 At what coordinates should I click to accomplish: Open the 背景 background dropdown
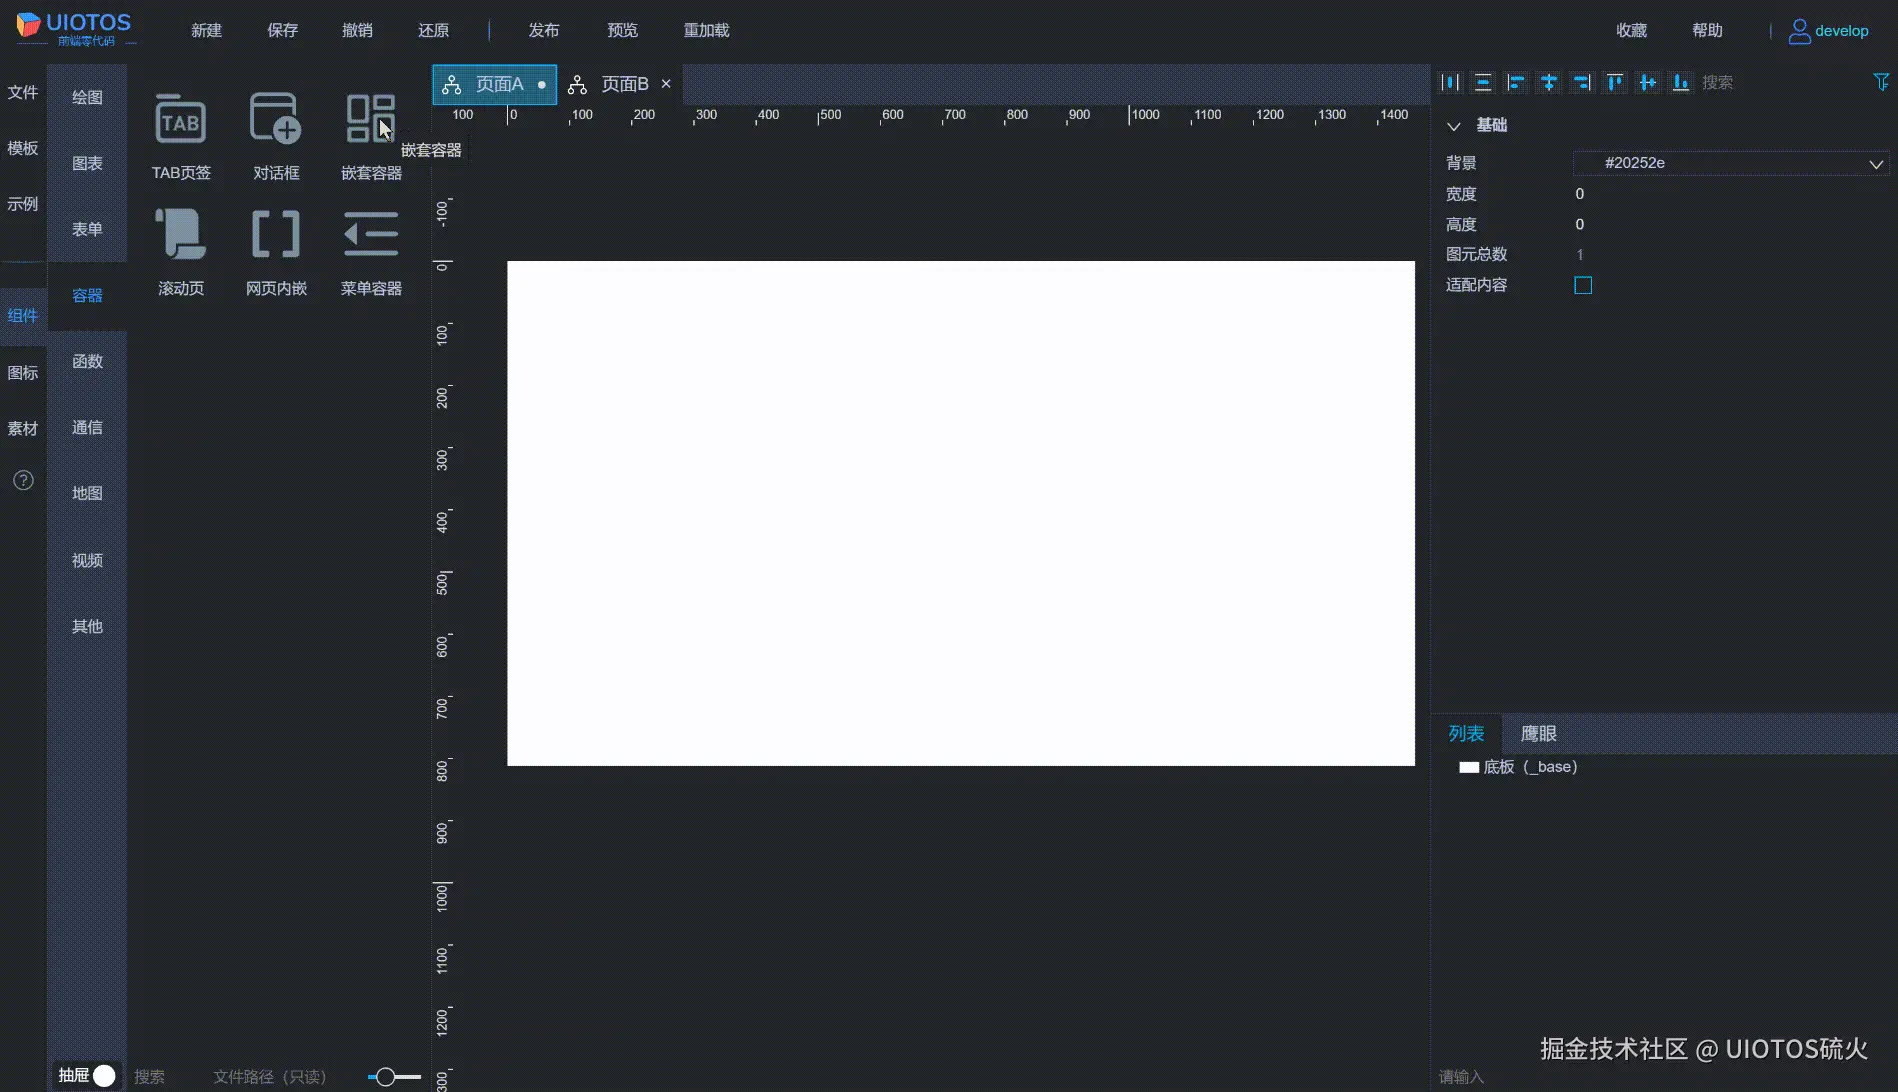tap(1876, 163)
